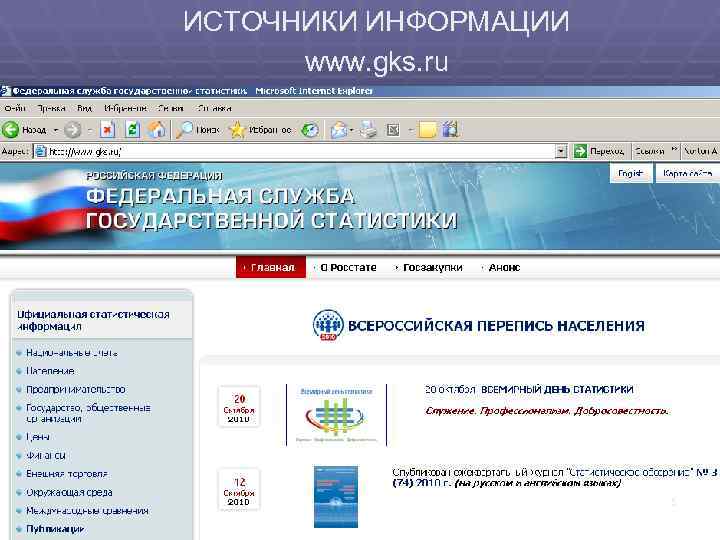Stop page loading with the red X icon

point(107,130)
